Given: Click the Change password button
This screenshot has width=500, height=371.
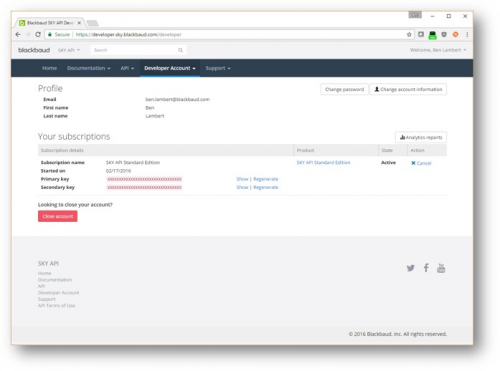Looking at the screenshot, I should click(x=344, y=89).
